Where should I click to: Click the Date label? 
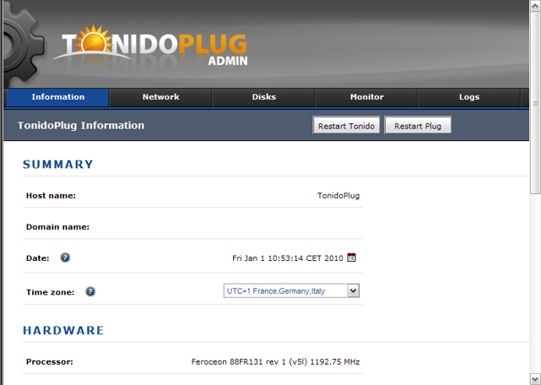pyautogui.click(x=38, y=258)
